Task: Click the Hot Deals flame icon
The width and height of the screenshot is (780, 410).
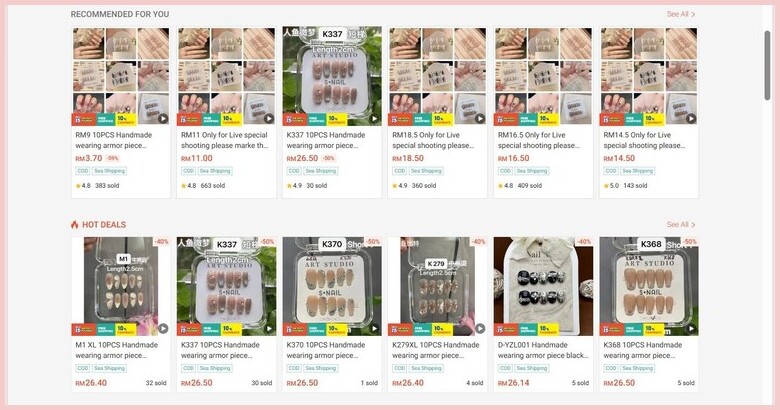Action: point(75,224)
